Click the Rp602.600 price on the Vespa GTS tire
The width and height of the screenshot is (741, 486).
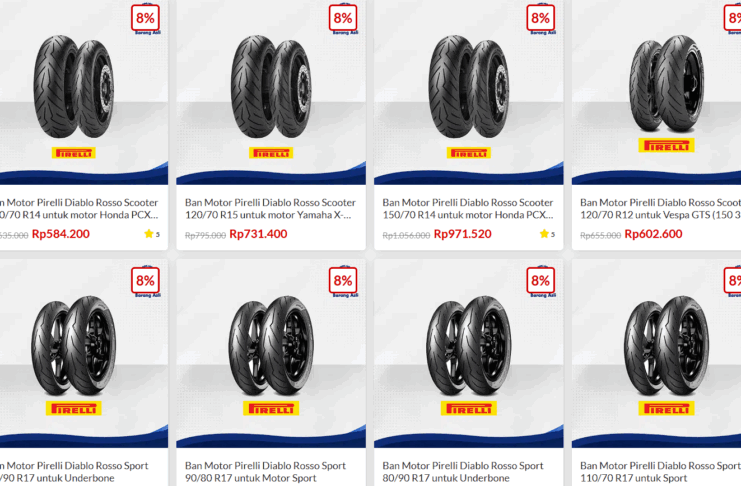[653, 234]
